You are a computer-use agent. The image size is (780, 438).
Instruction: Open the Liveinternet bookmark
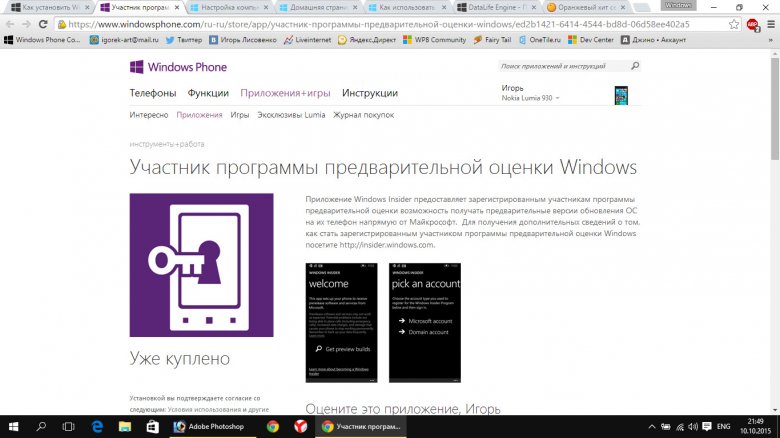307,40
